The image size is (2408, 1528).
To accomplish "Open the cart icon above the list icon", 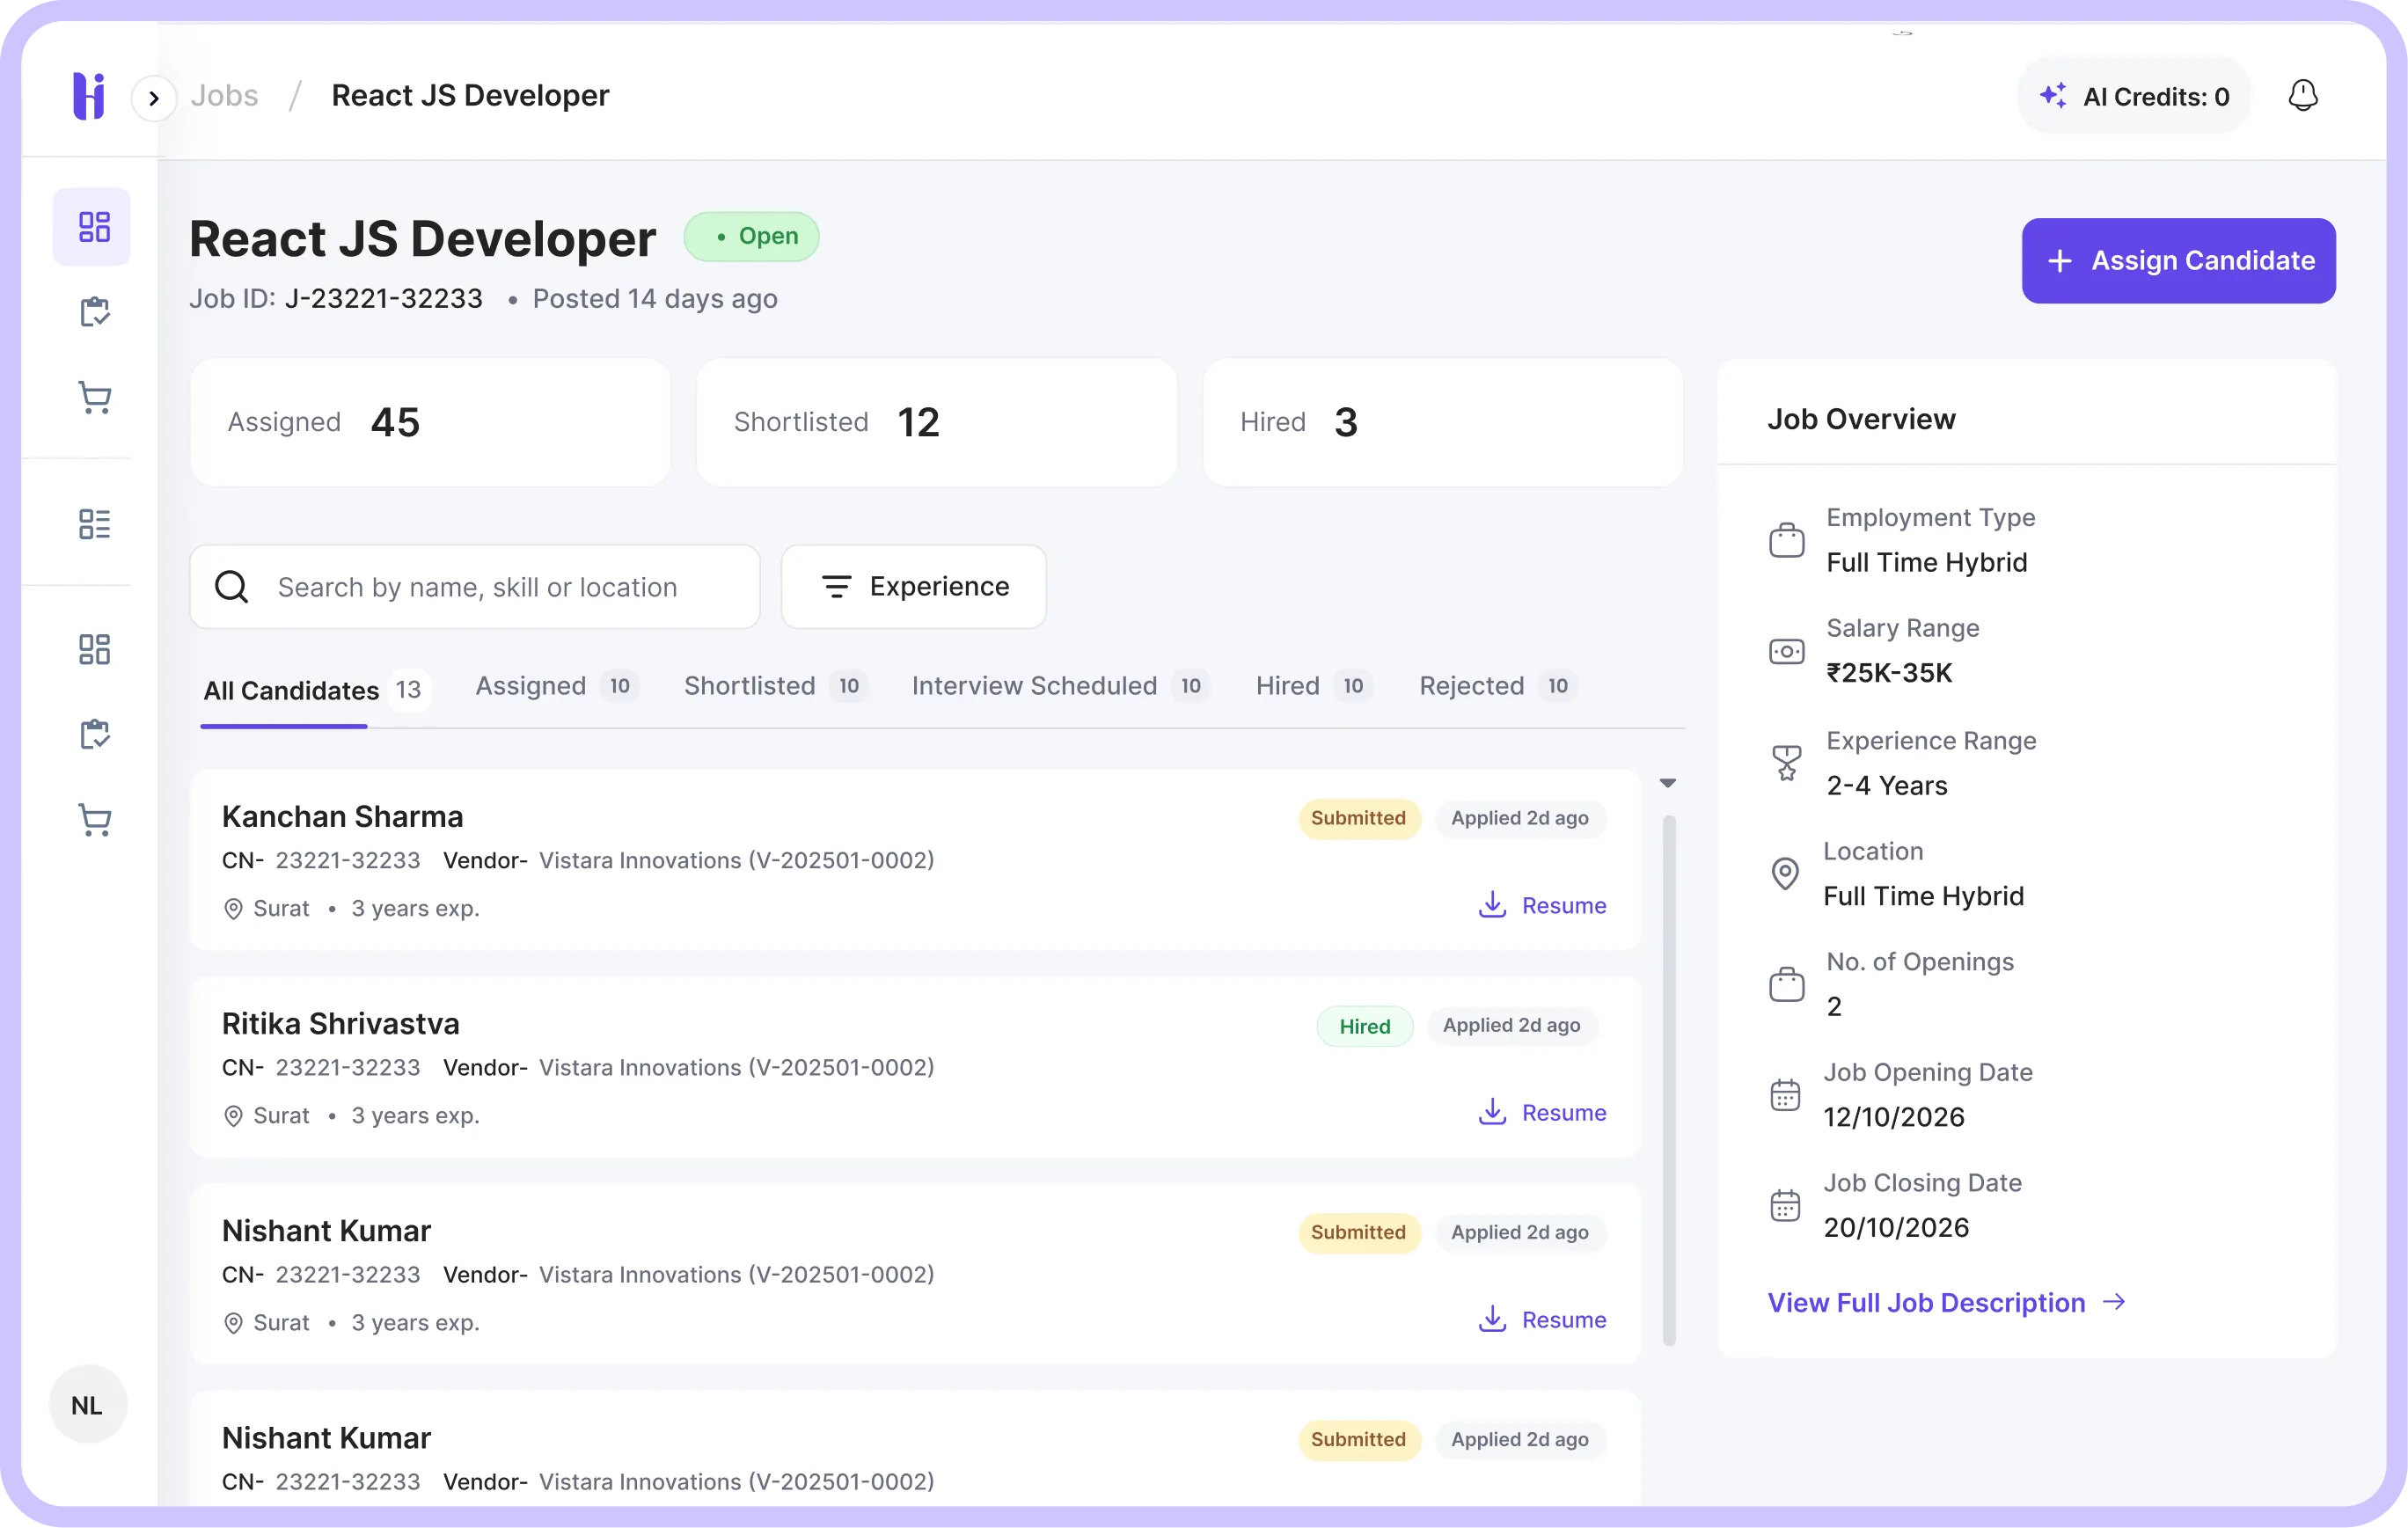I will 94,397.
